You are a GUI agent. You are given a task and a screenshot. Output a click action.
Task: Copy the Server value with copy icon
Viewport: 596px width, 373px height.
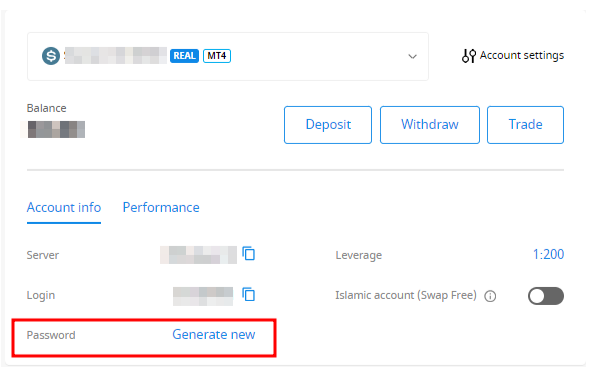tap(249, 254)
